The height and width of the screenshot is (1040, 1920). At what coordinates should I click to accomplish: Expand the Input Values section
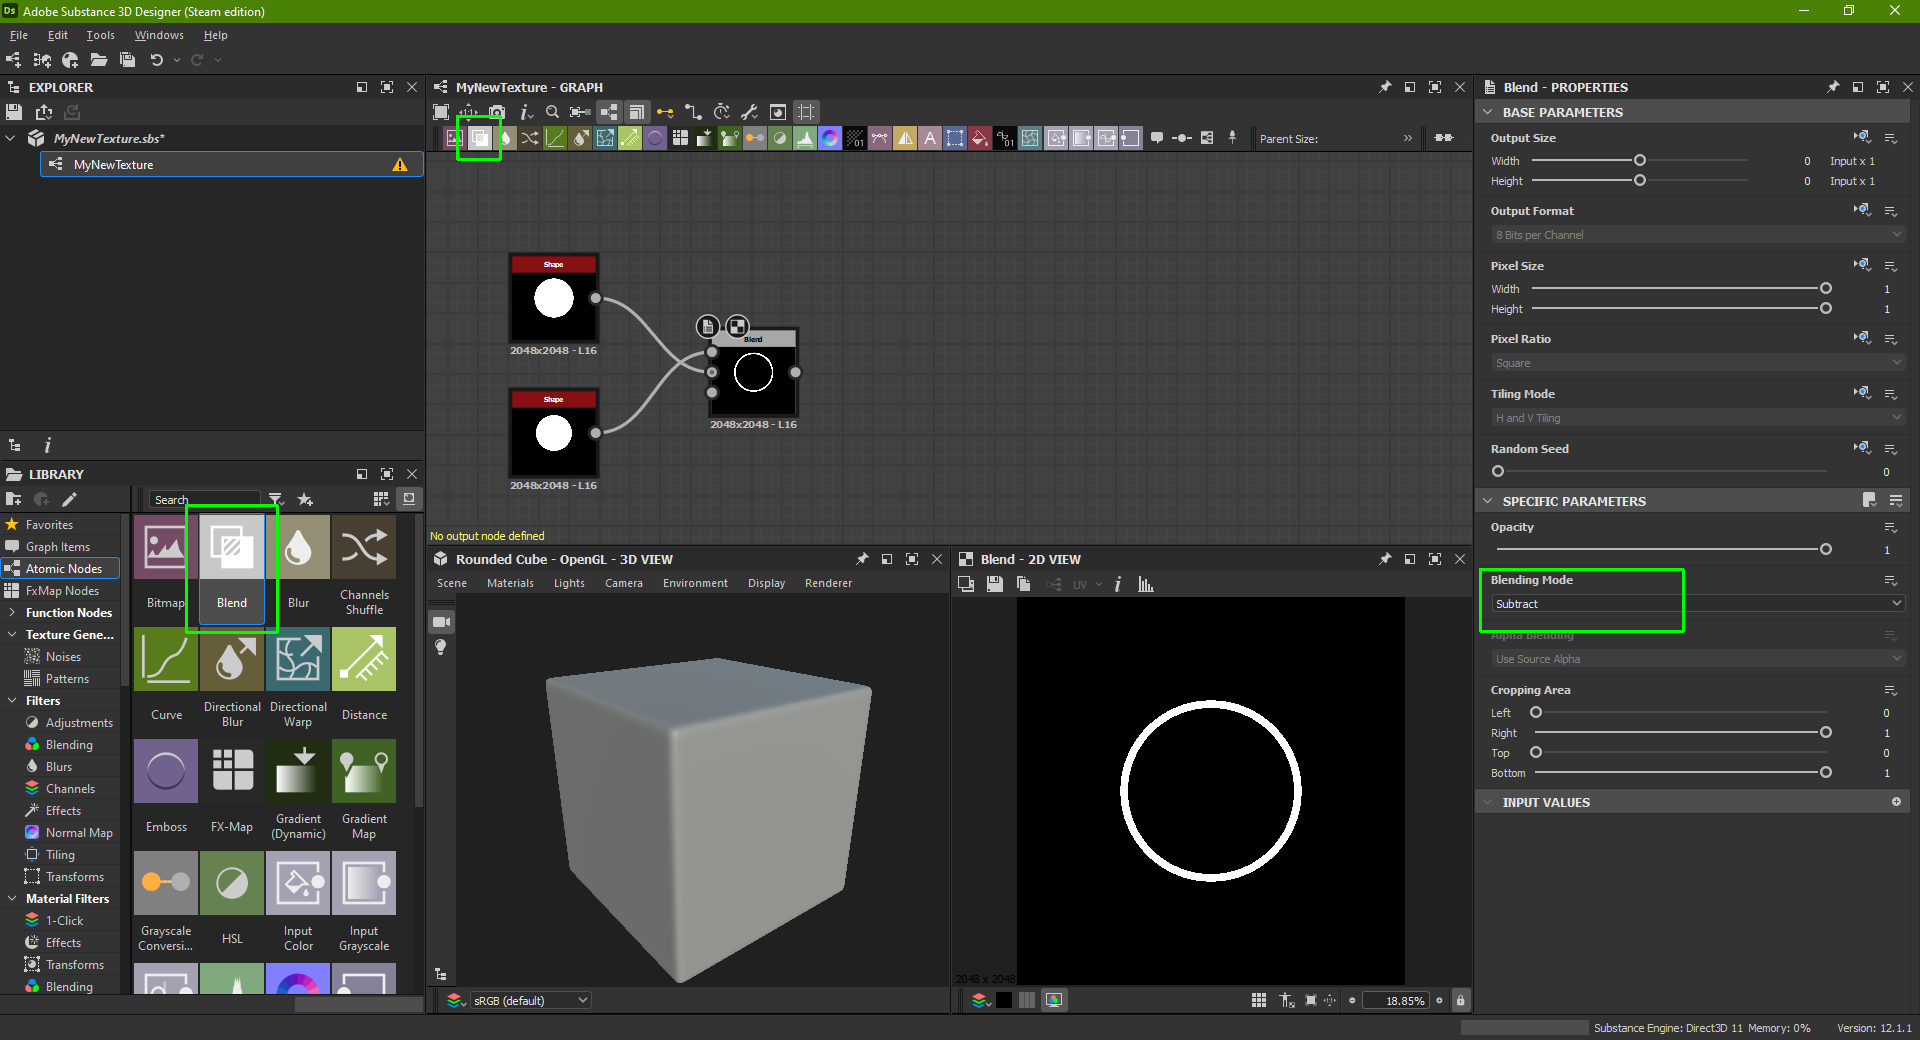point(1488,802)
